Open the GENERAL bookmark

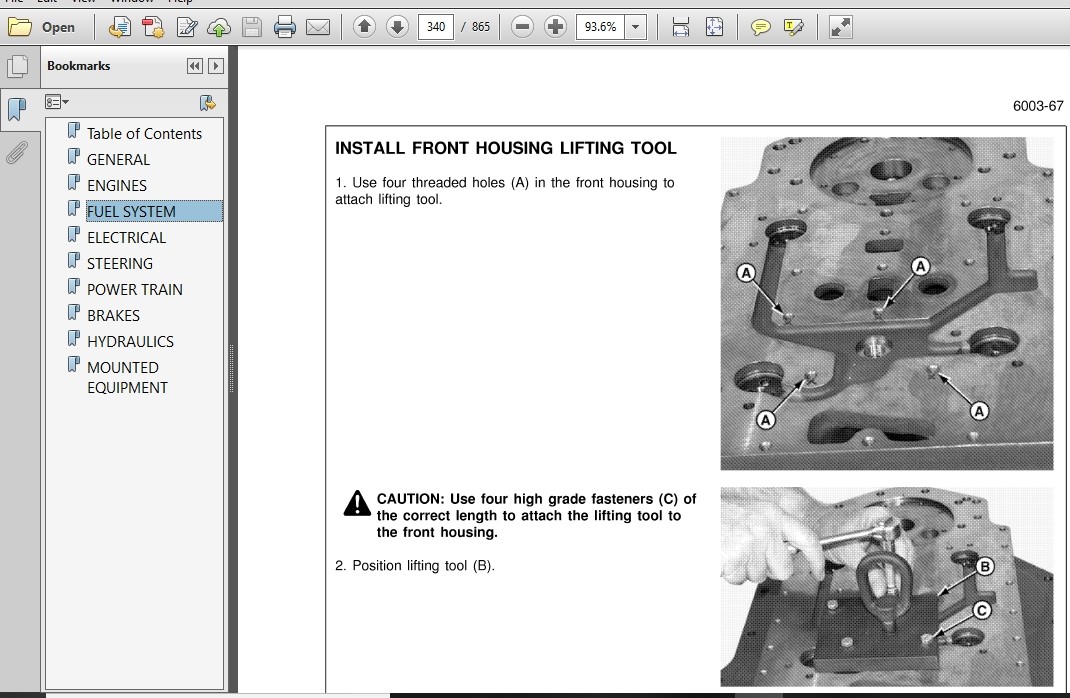118,160
